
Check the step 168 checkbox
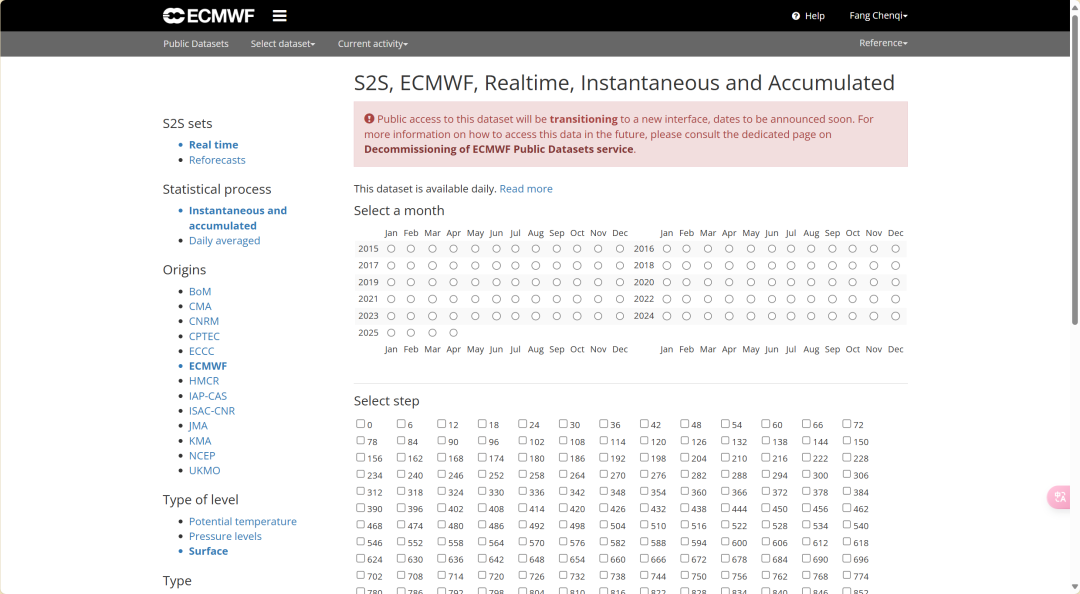442,458
